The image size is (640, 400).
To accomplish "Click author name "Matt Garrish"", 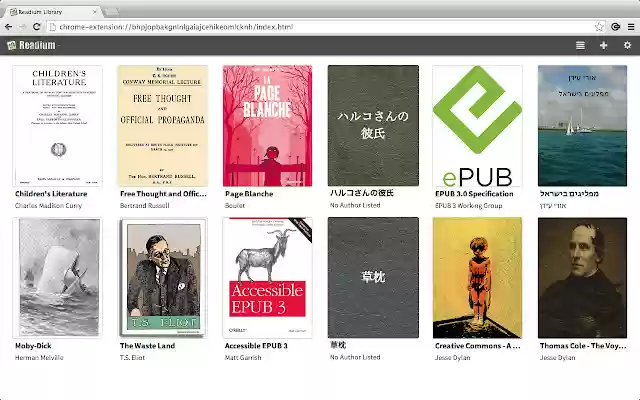I will click(243, 358).
